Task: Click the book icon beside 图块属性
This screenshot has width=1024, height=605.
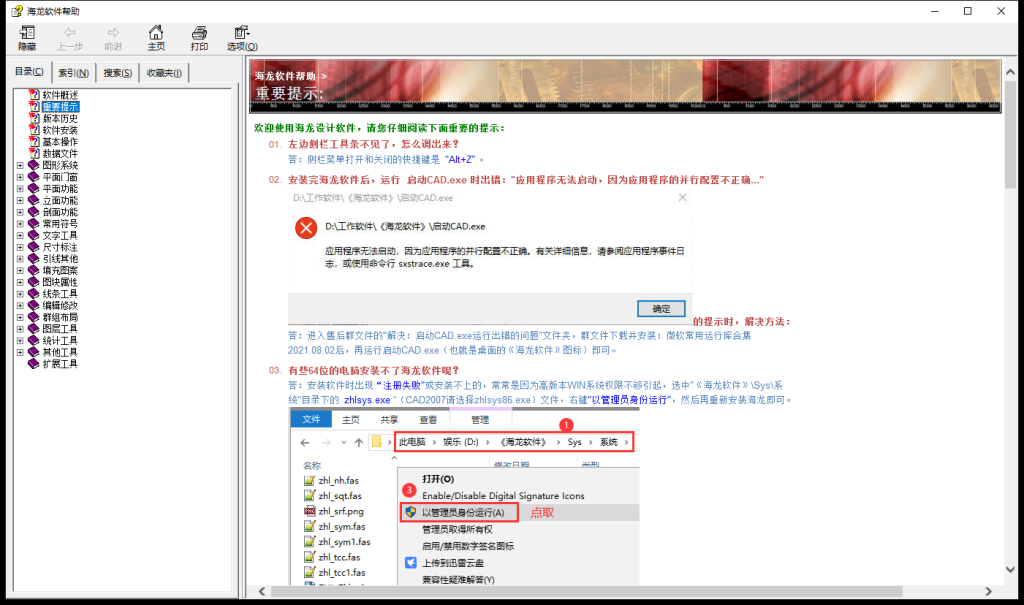Action: tap(34, 282)
